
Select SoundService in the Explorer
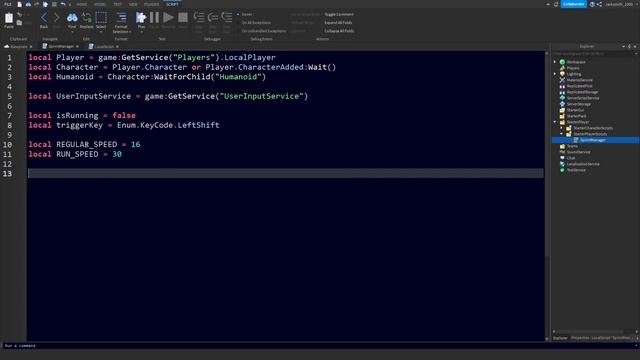[x=578, y=152]
